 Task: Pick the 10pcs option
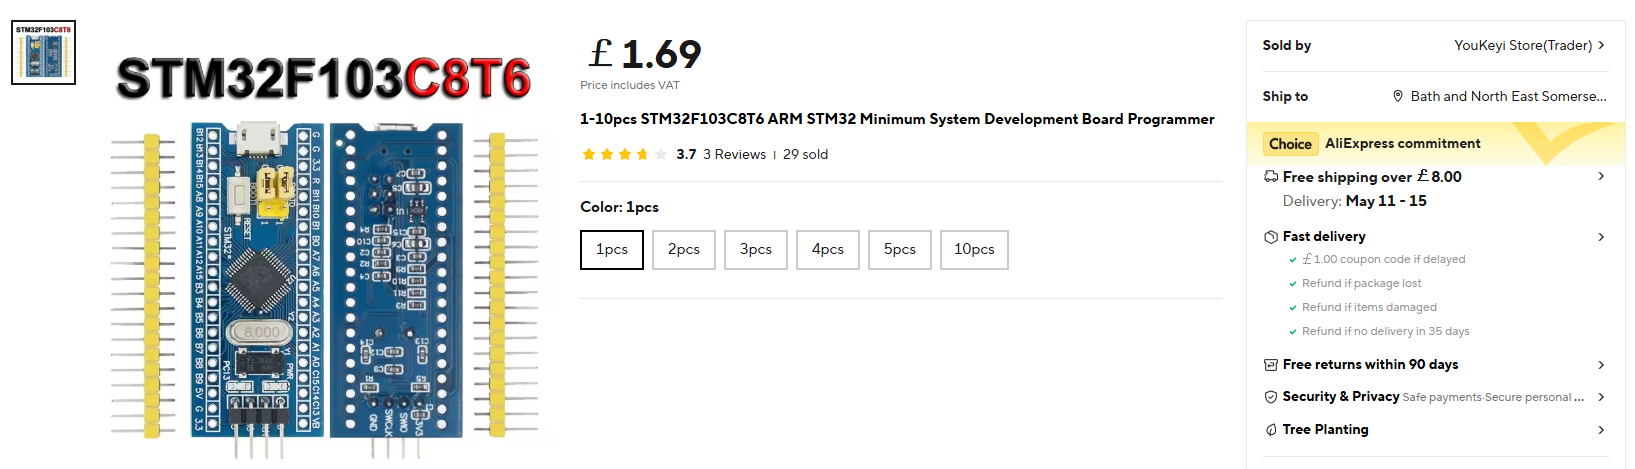[x=974, y=250]
